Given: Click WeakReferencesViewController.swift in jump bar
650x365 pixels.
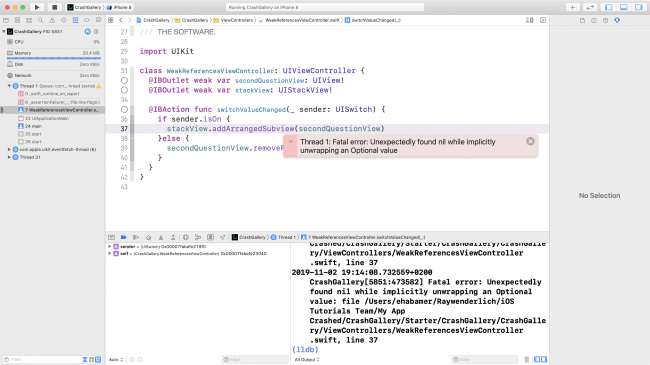Looking at the screenshot, I should pyautogui.click(x=300, y=20).
